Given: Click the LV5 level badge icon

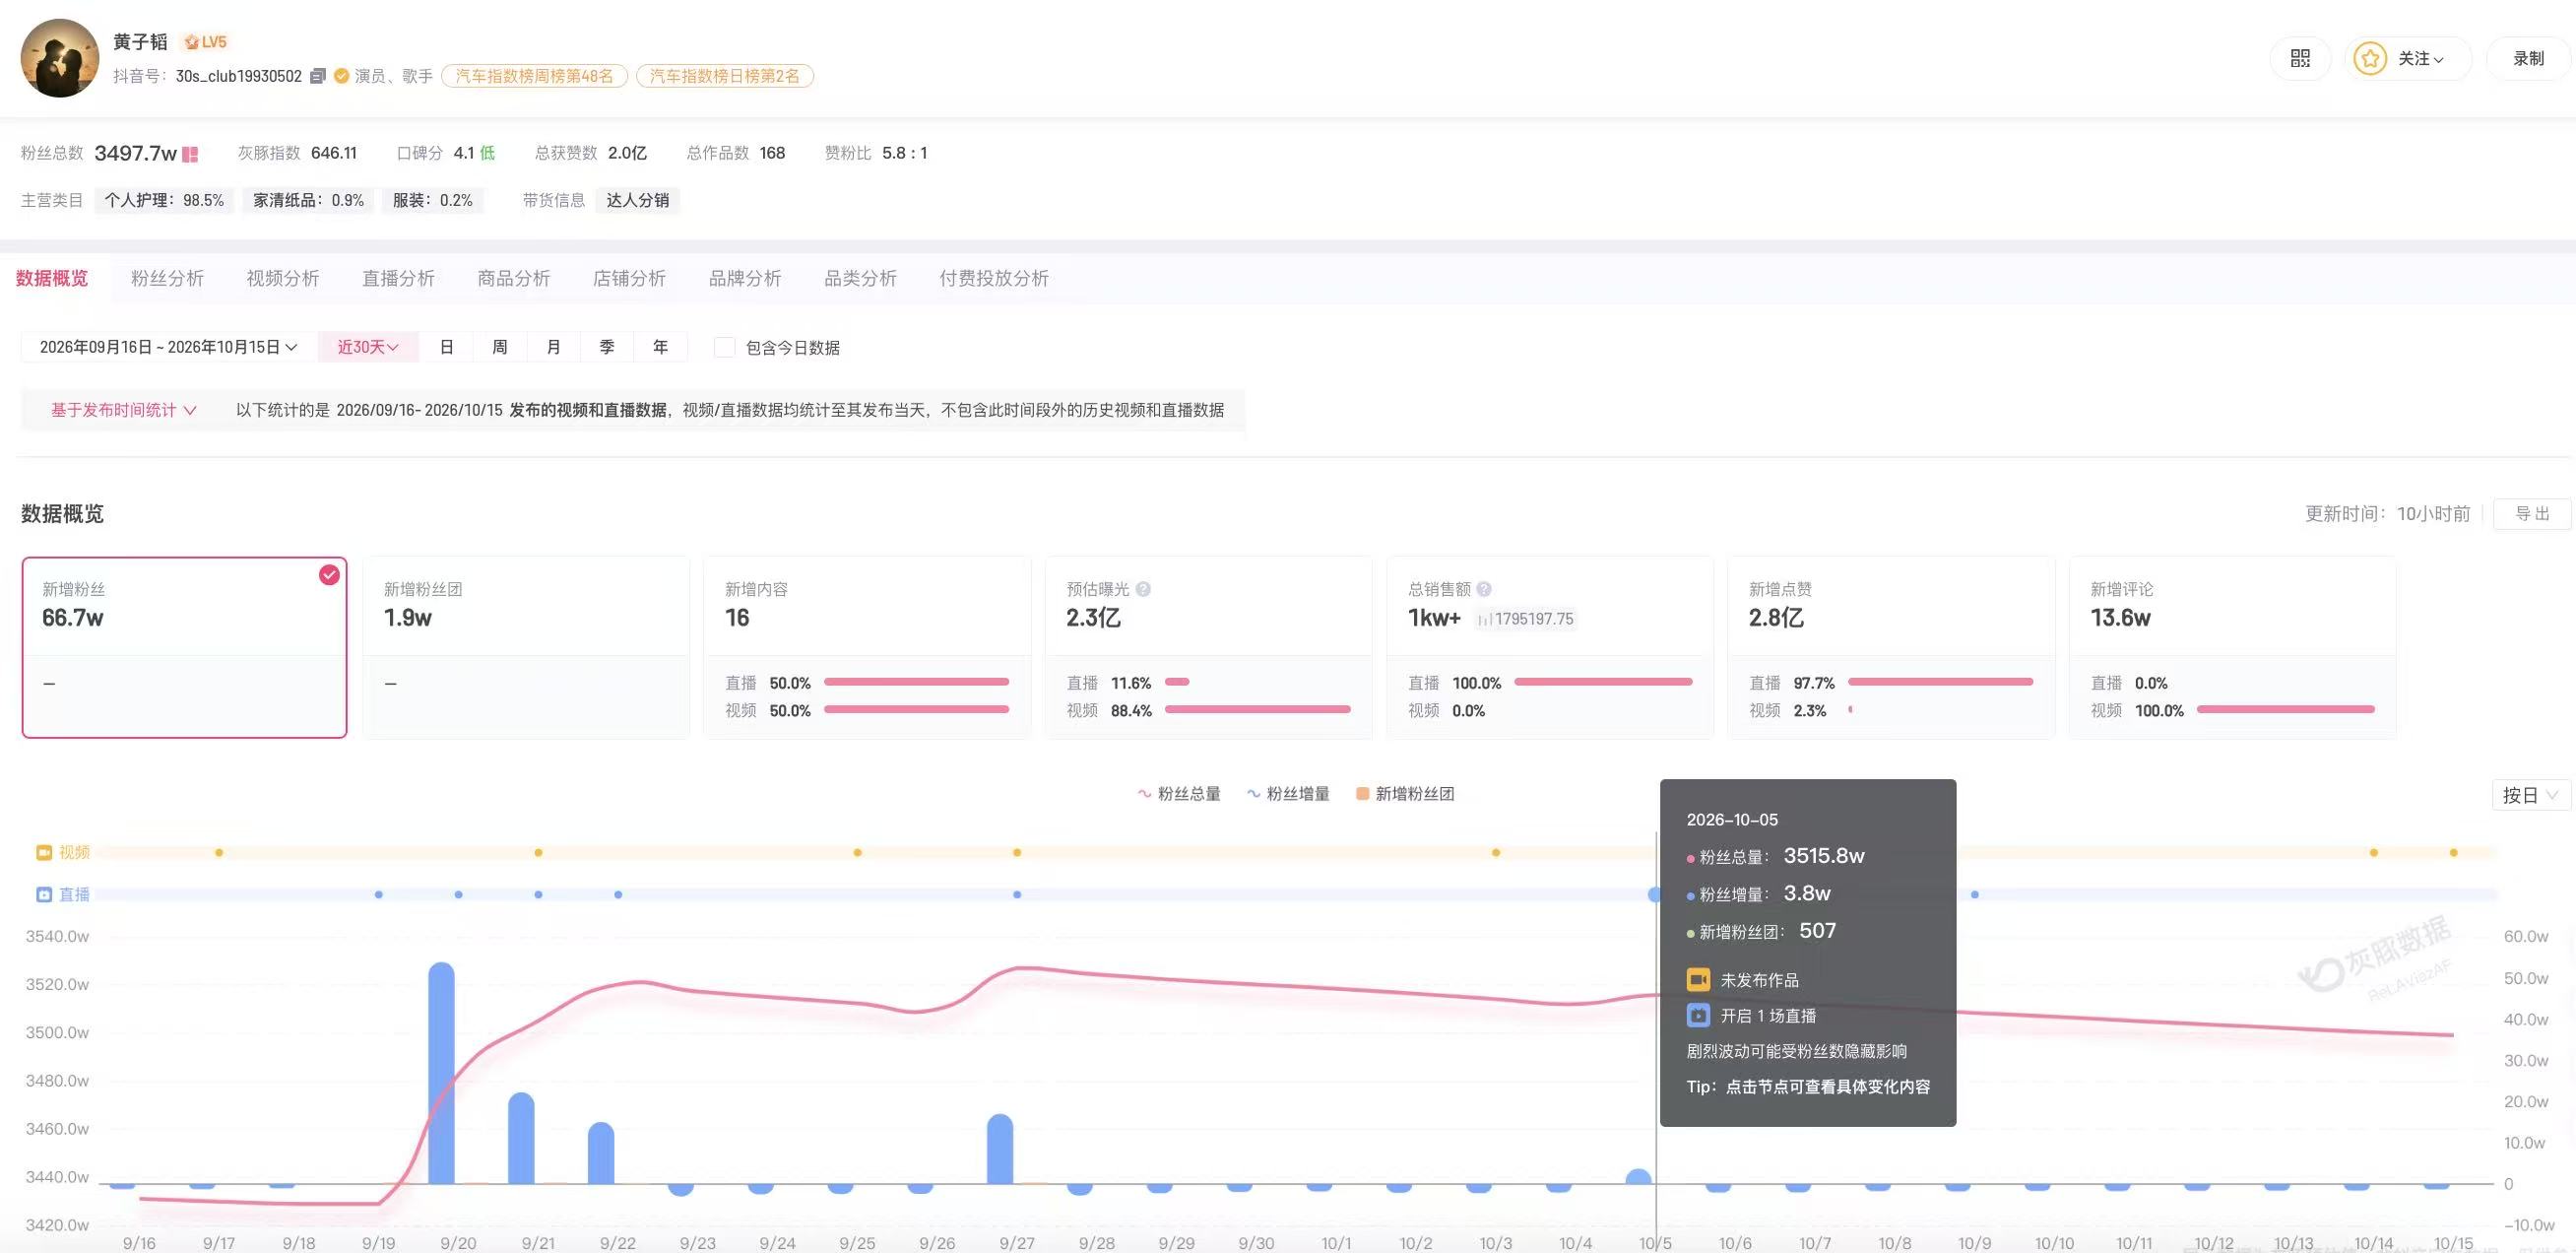Looking at the screenshot, I should tap(205, 42).
